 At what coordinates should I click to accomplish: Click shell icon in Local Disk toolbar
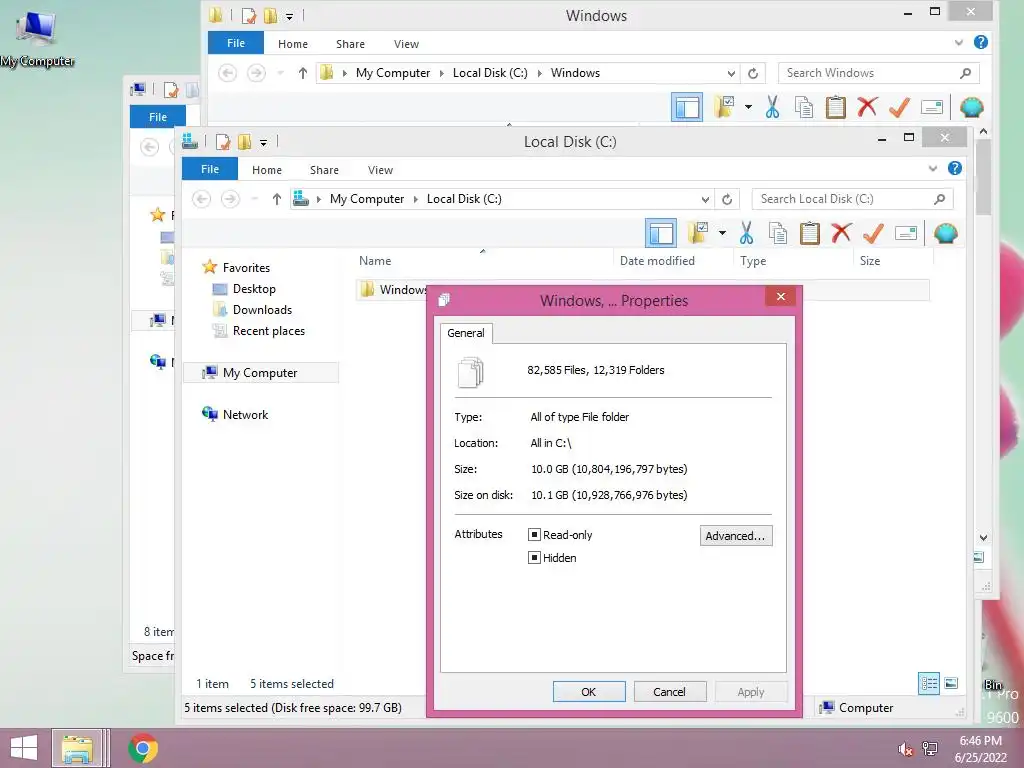[946, 233]
